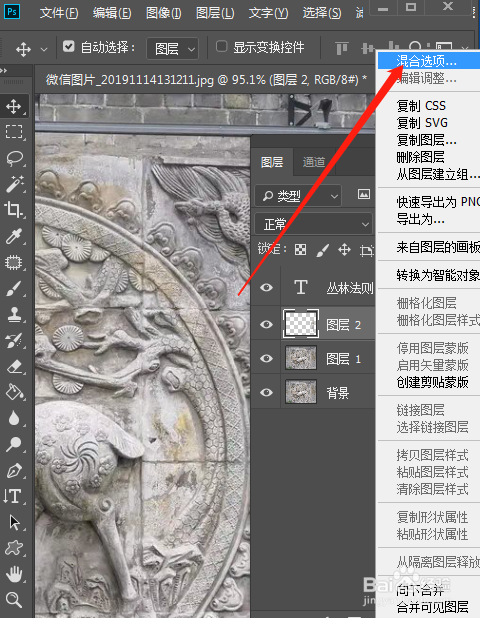This screenshot has width=480, height=618.
Task: Click lock transparent pixels checkerboard icon
Action: [301, 249]
